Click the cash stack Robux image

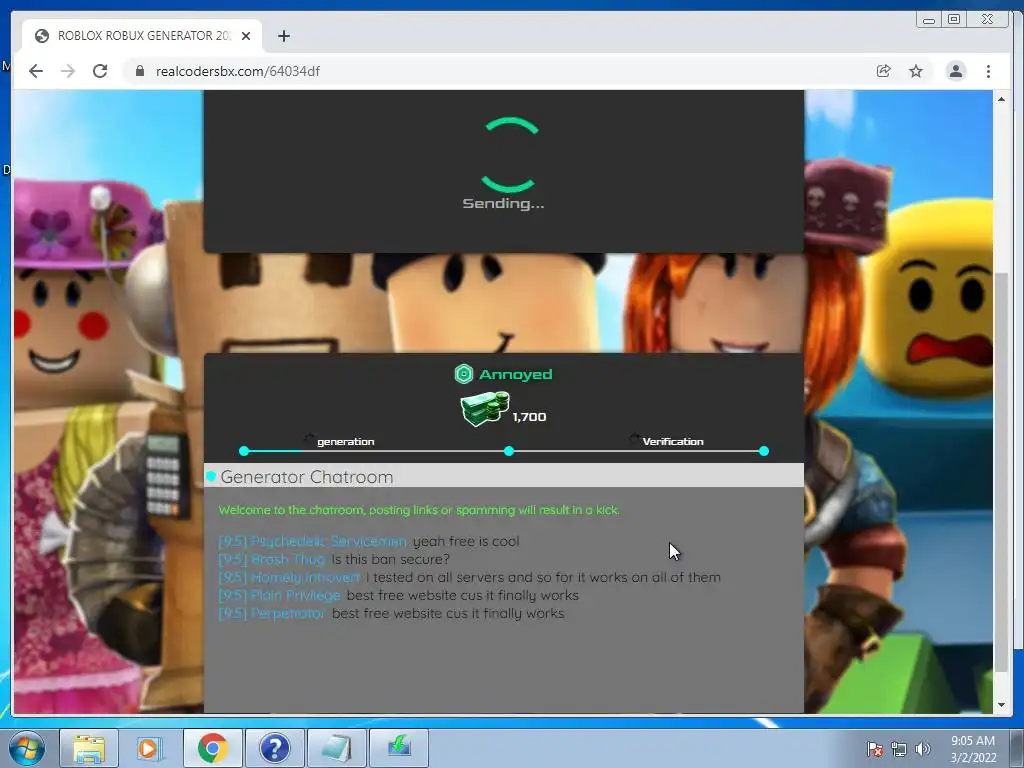pos(484,408)
